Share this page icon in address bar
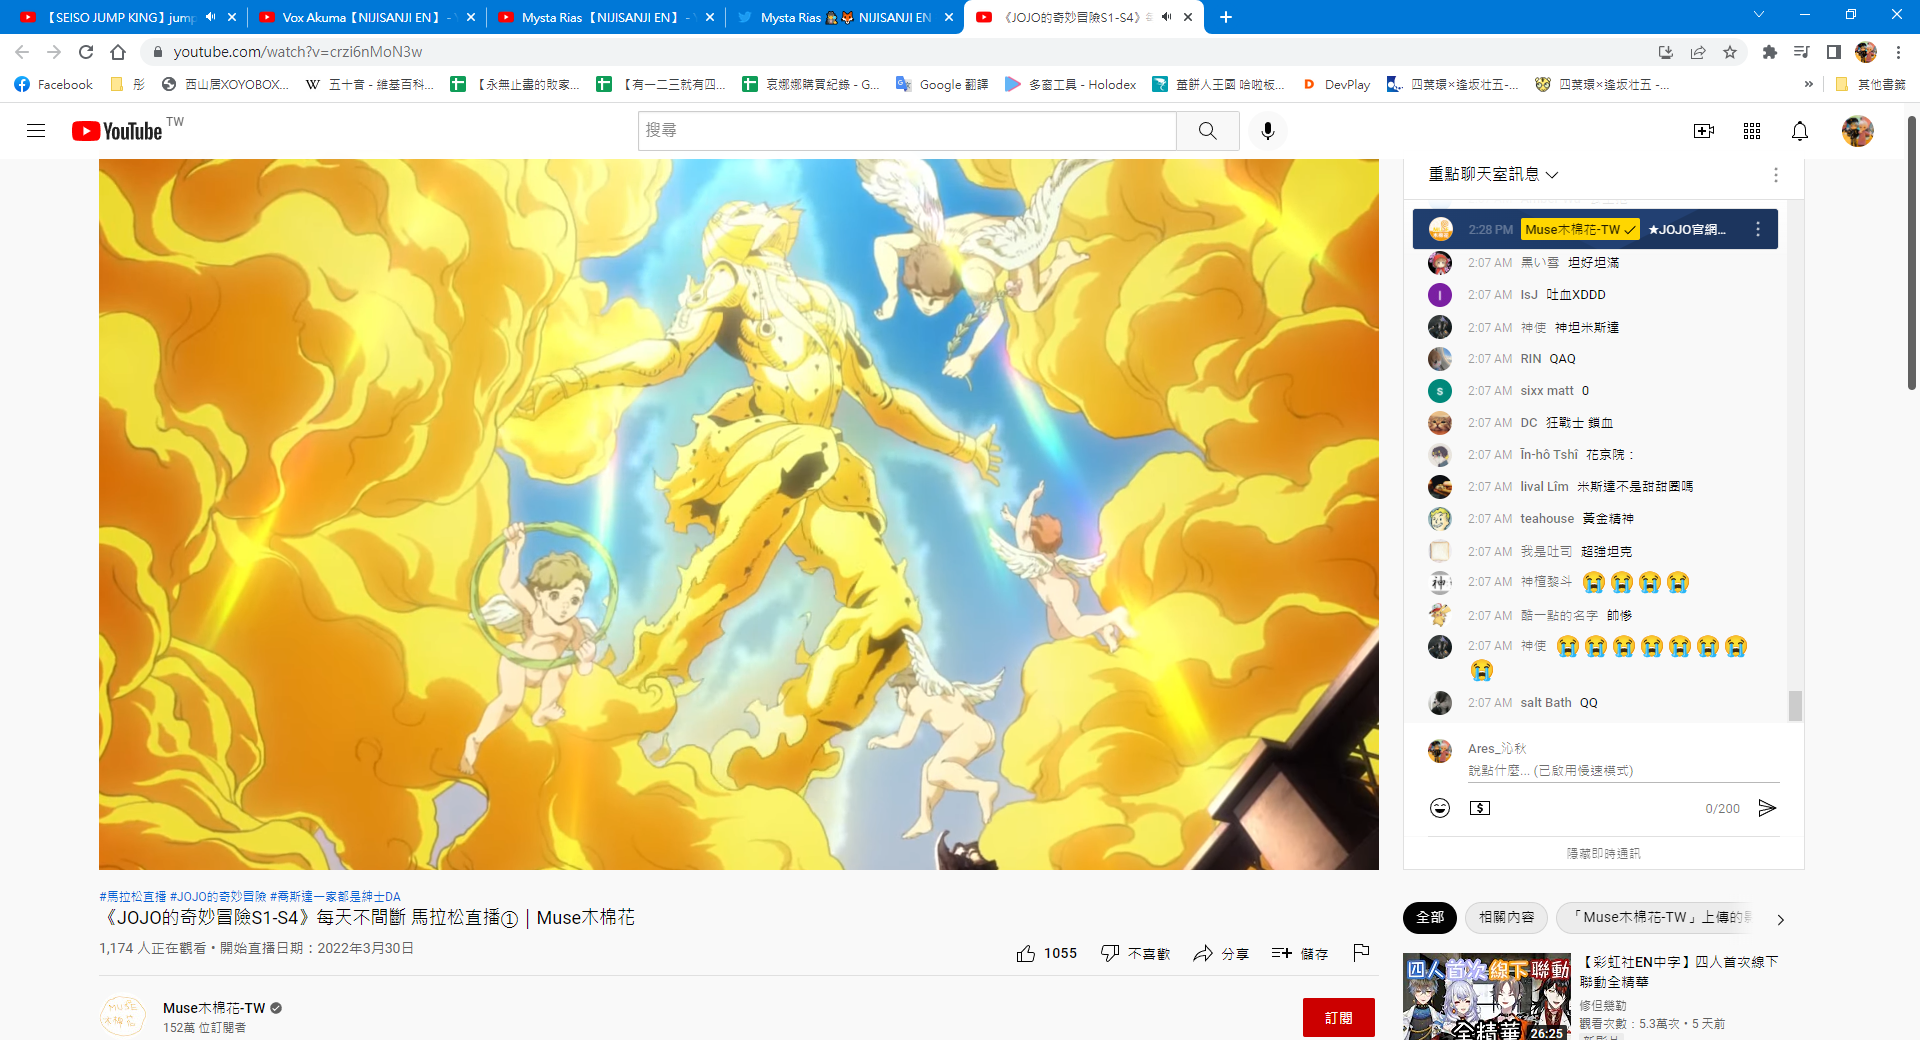 (x=1698, y=52)
